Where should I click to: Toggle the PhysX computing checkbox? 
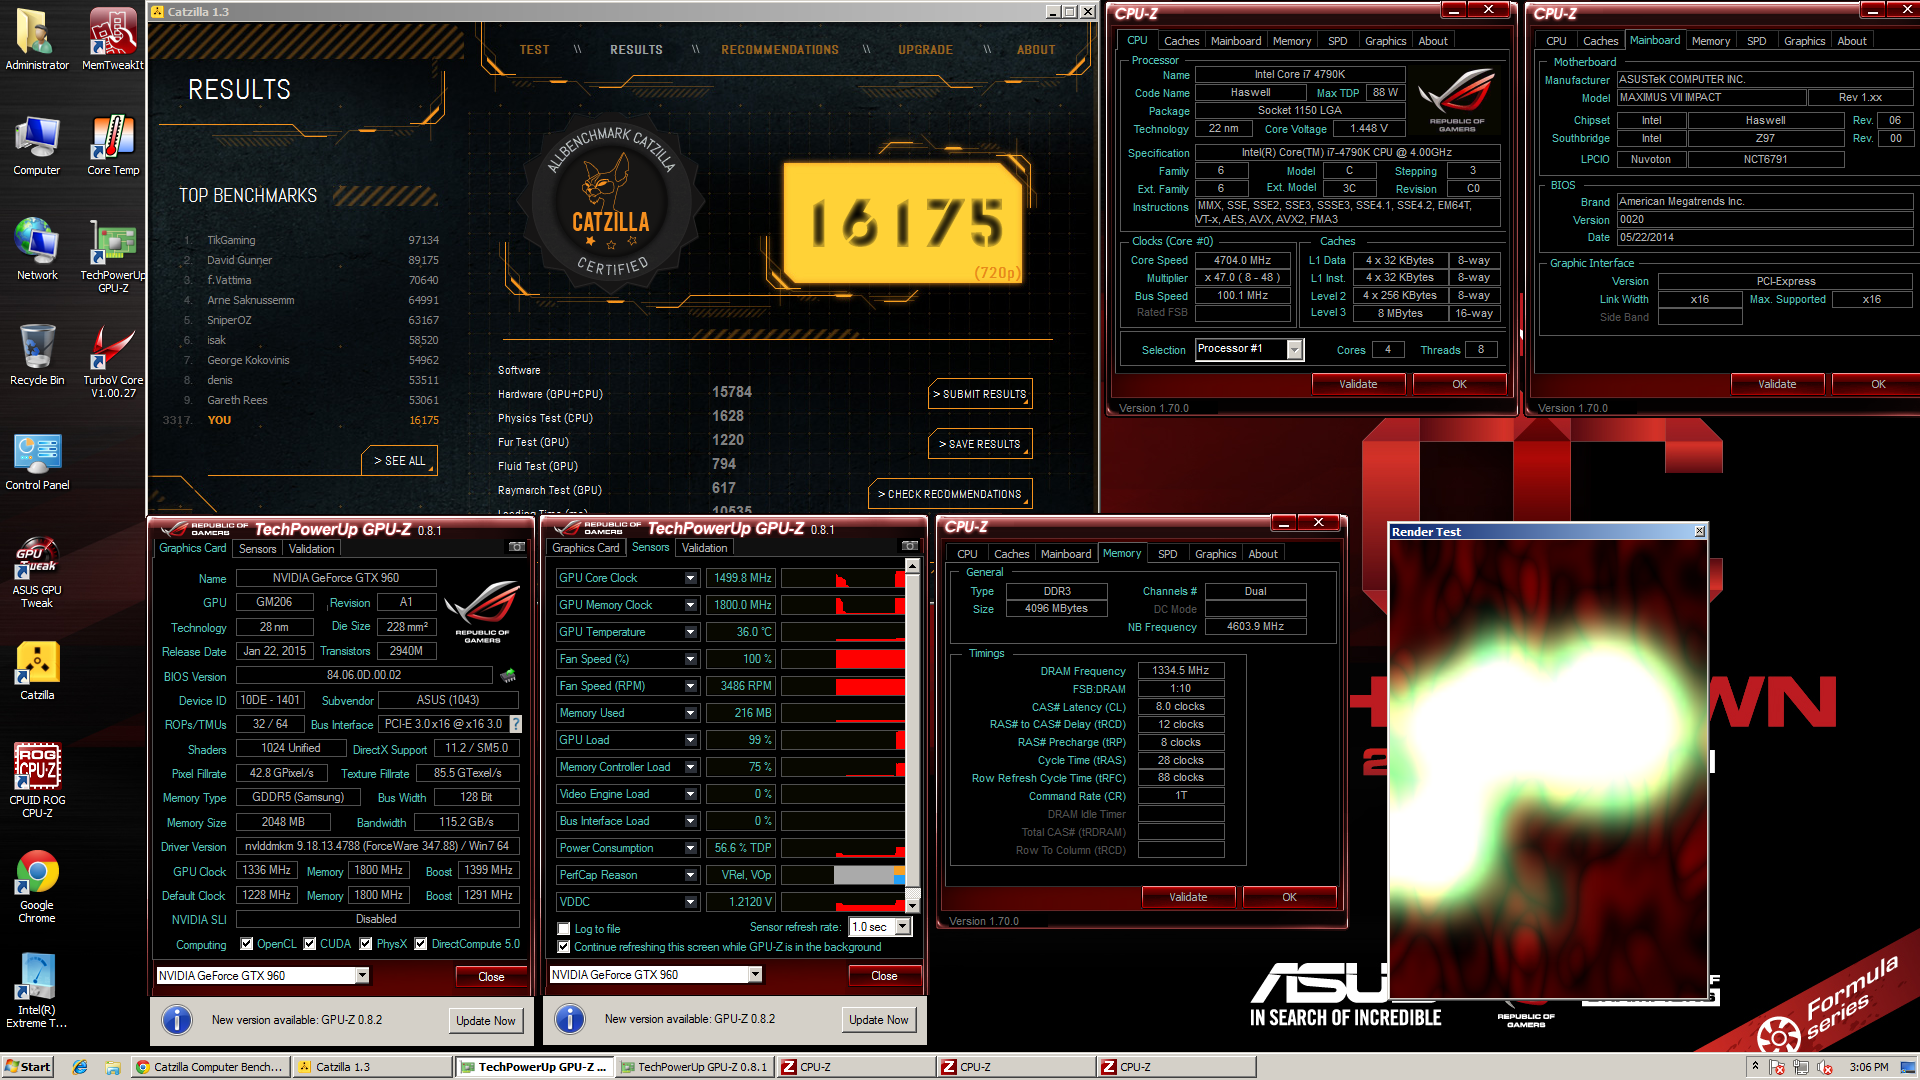pos(366,944)
